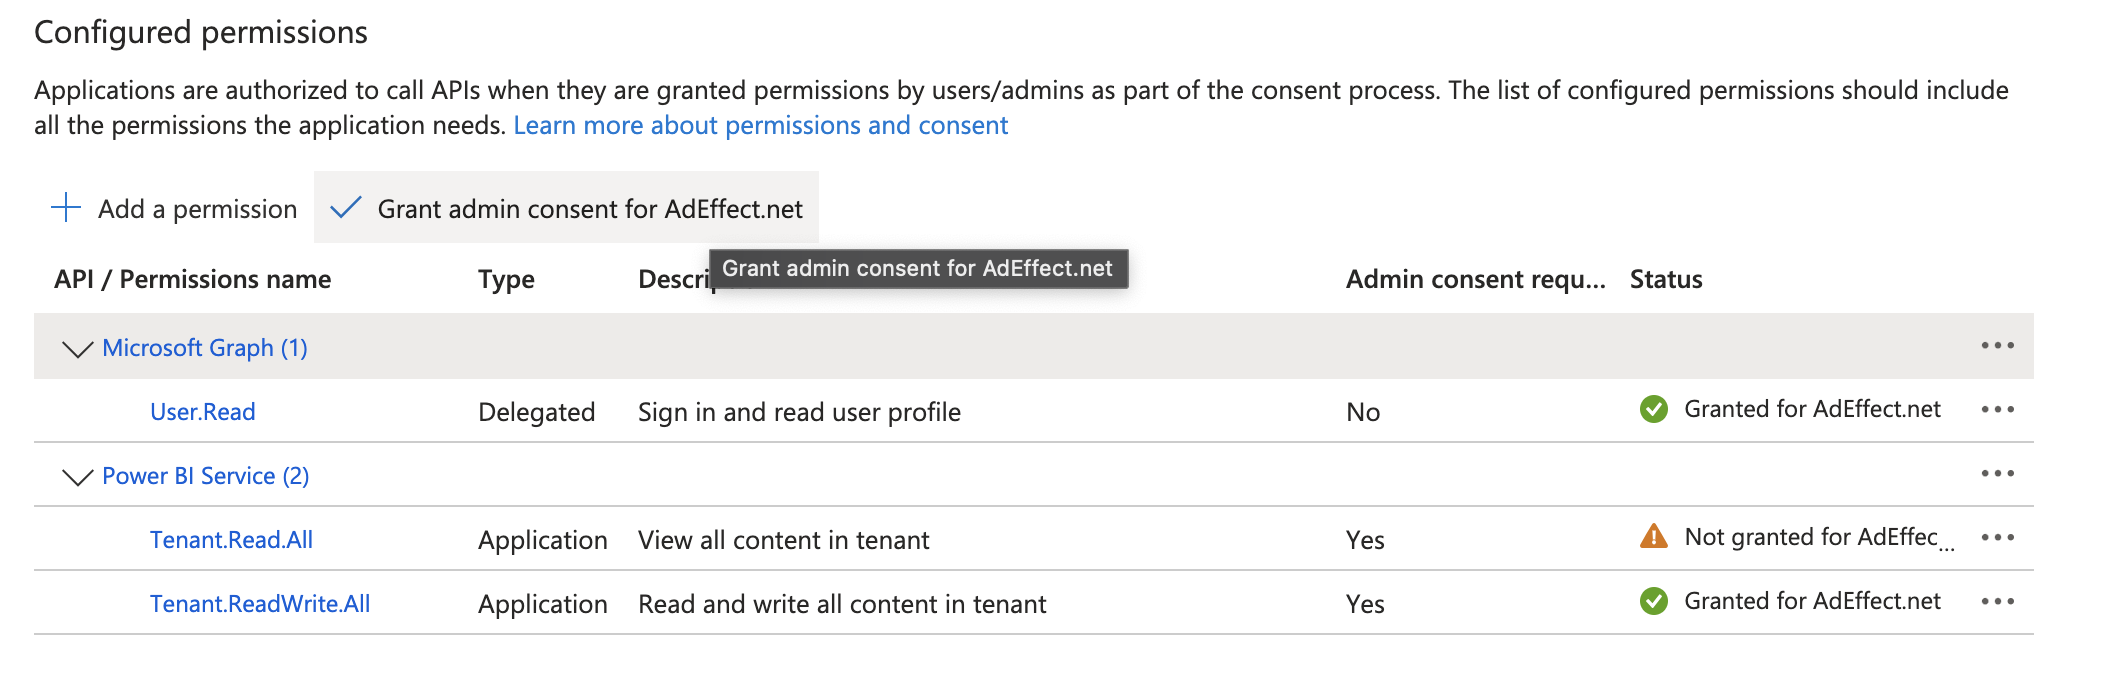Open the Tenant.Read.All permission link
The height and width of the screenshot is (684, 2102).
coord(231,540)
